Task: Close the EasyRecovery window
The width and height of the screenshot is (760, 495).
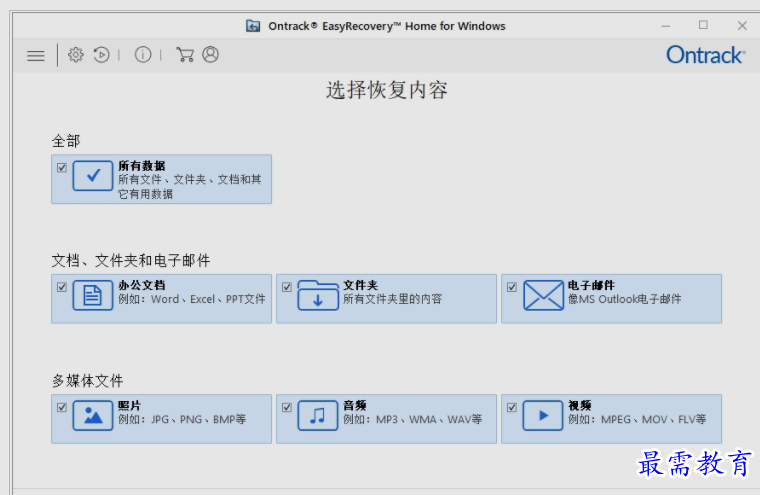Action: 742,26
